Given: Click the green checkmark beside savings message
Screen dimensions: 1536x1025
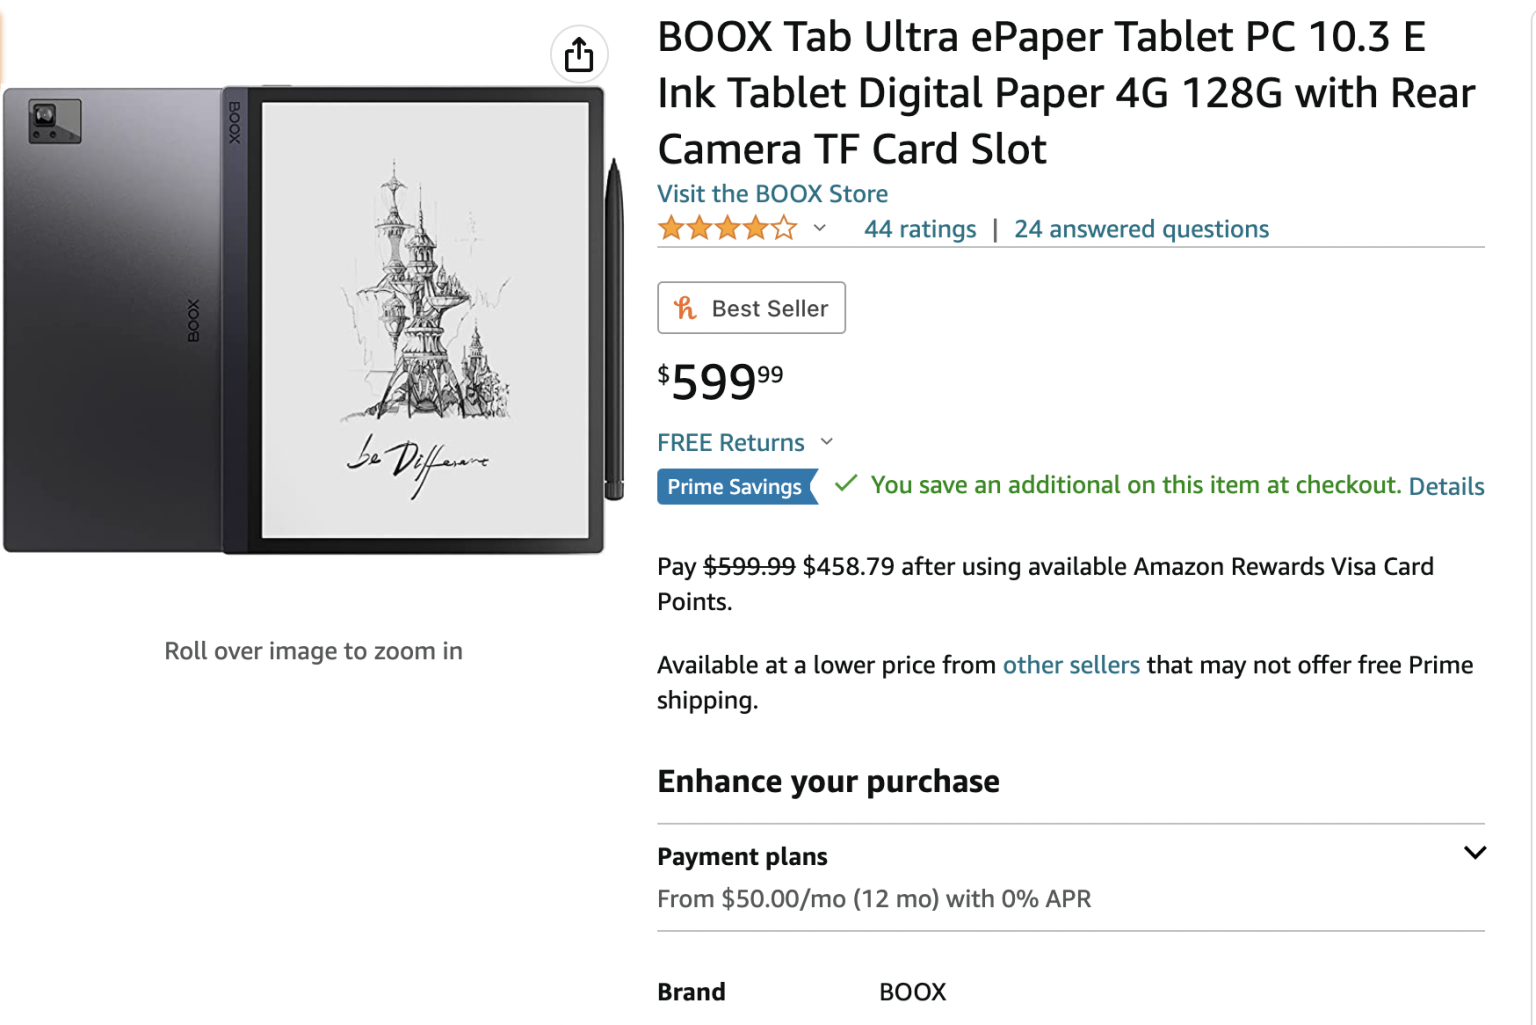Looking at the screenshot, I should pos(845,485).
